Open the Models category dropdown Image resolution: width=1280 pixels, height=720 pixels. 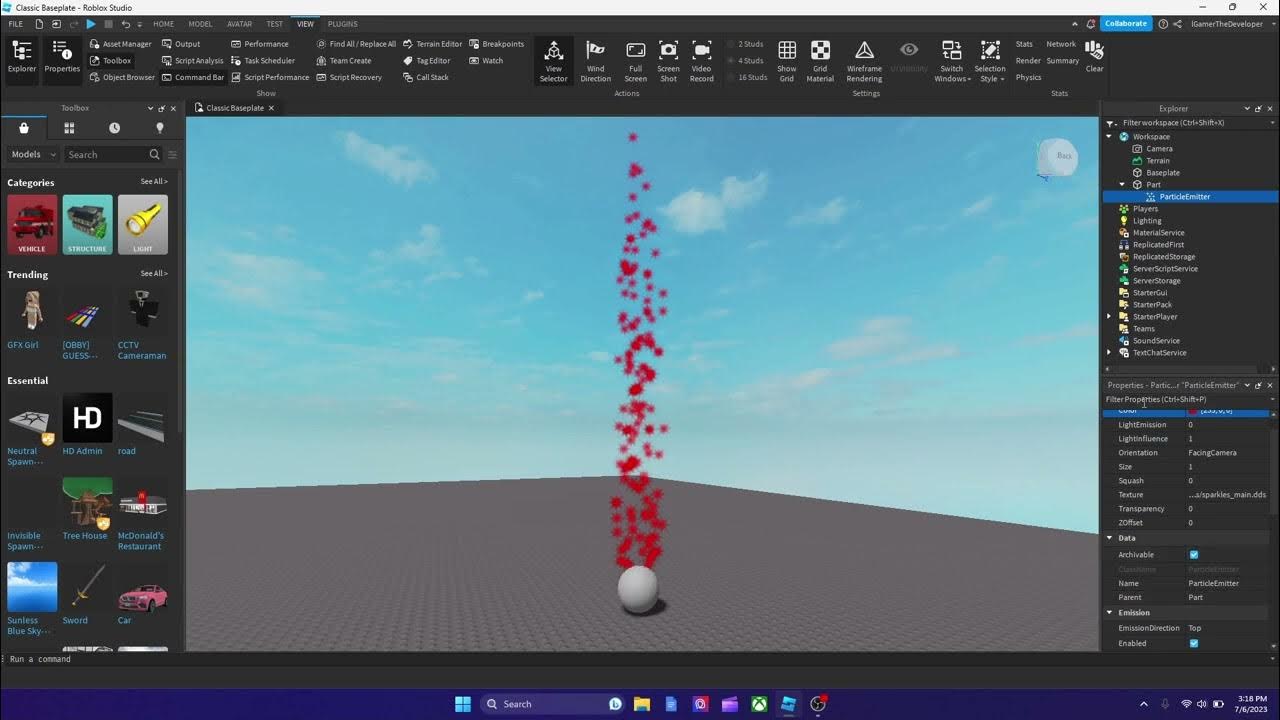pyautogui.click(x=33, y=154)
